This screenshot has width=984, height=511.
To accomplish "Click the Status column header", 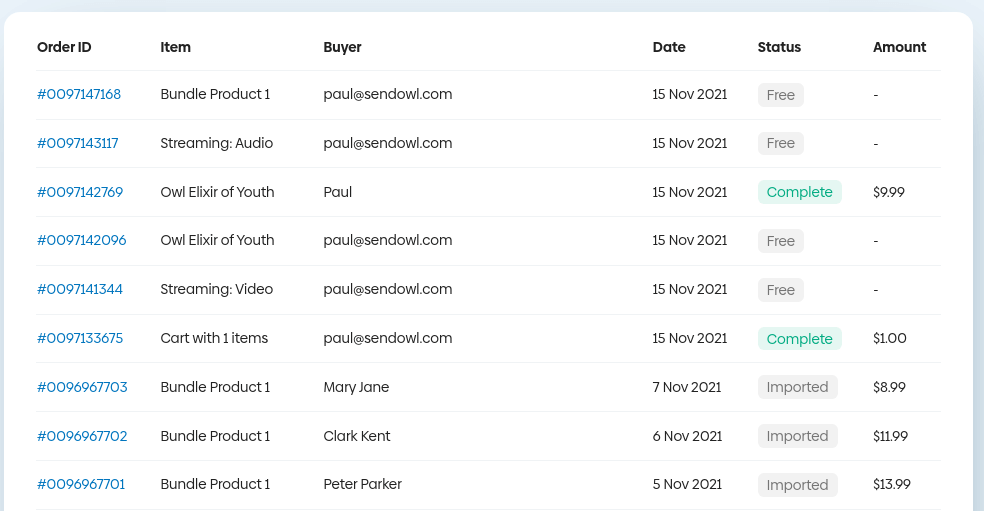I will (x=779, y=47).
